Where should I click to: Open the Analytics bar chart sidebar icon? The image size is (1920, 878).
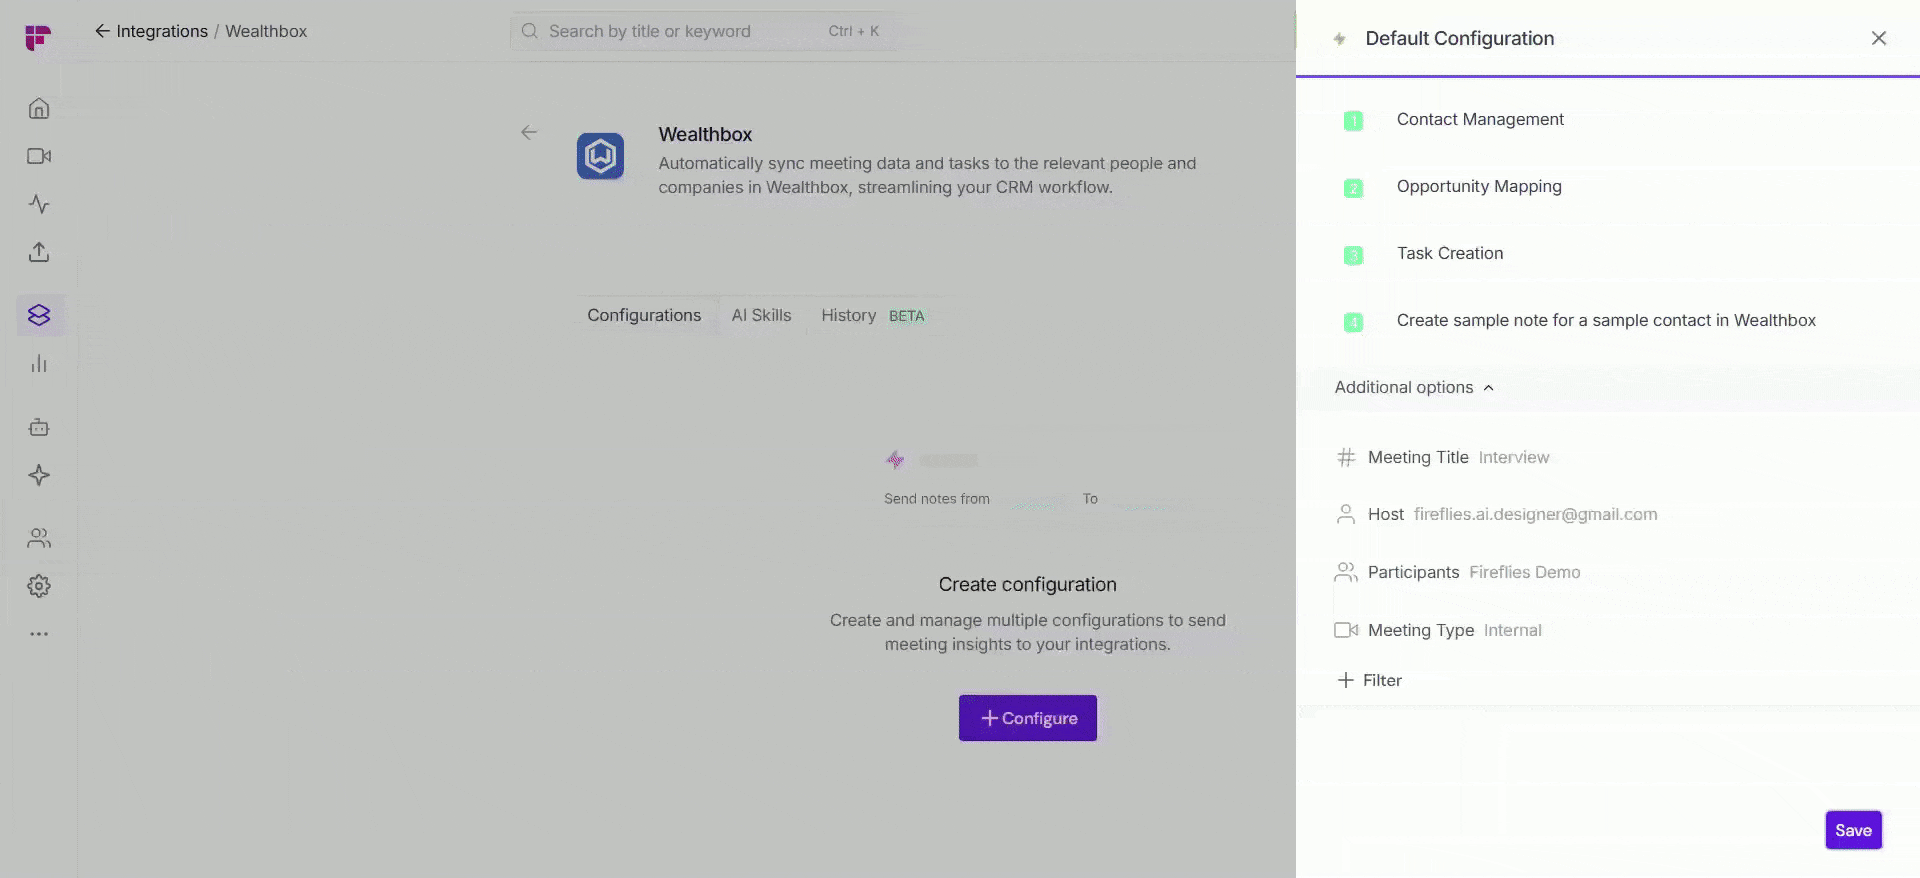tap(39, 363)
